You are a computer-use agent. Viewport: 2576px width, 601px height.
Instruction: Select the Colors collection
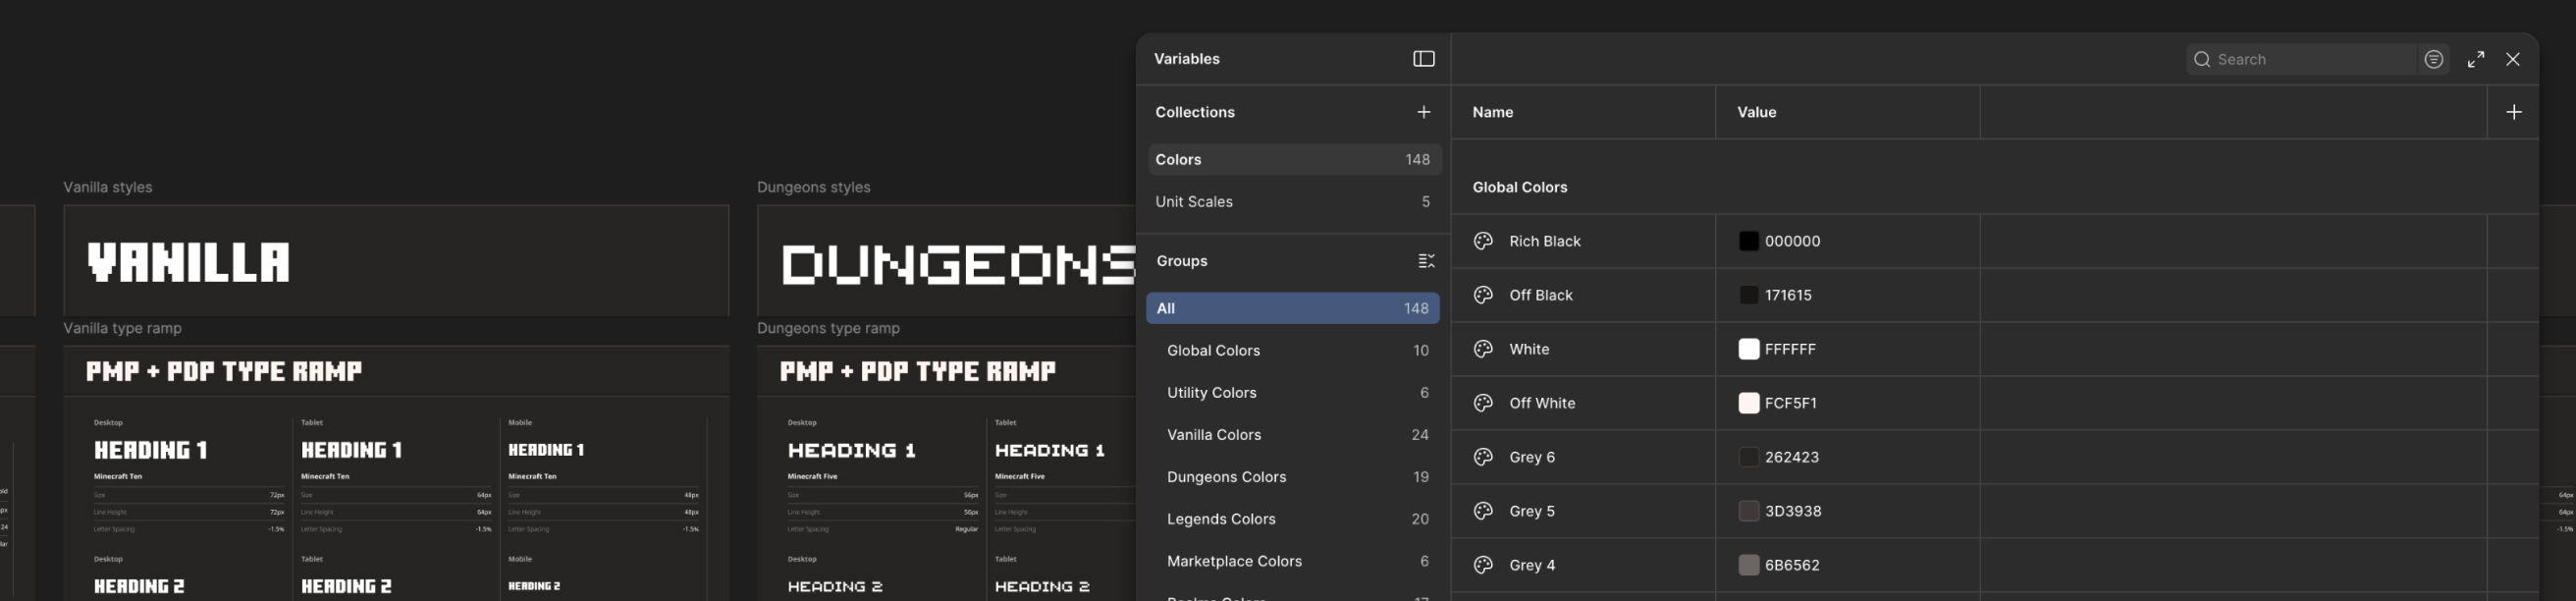1293,160
